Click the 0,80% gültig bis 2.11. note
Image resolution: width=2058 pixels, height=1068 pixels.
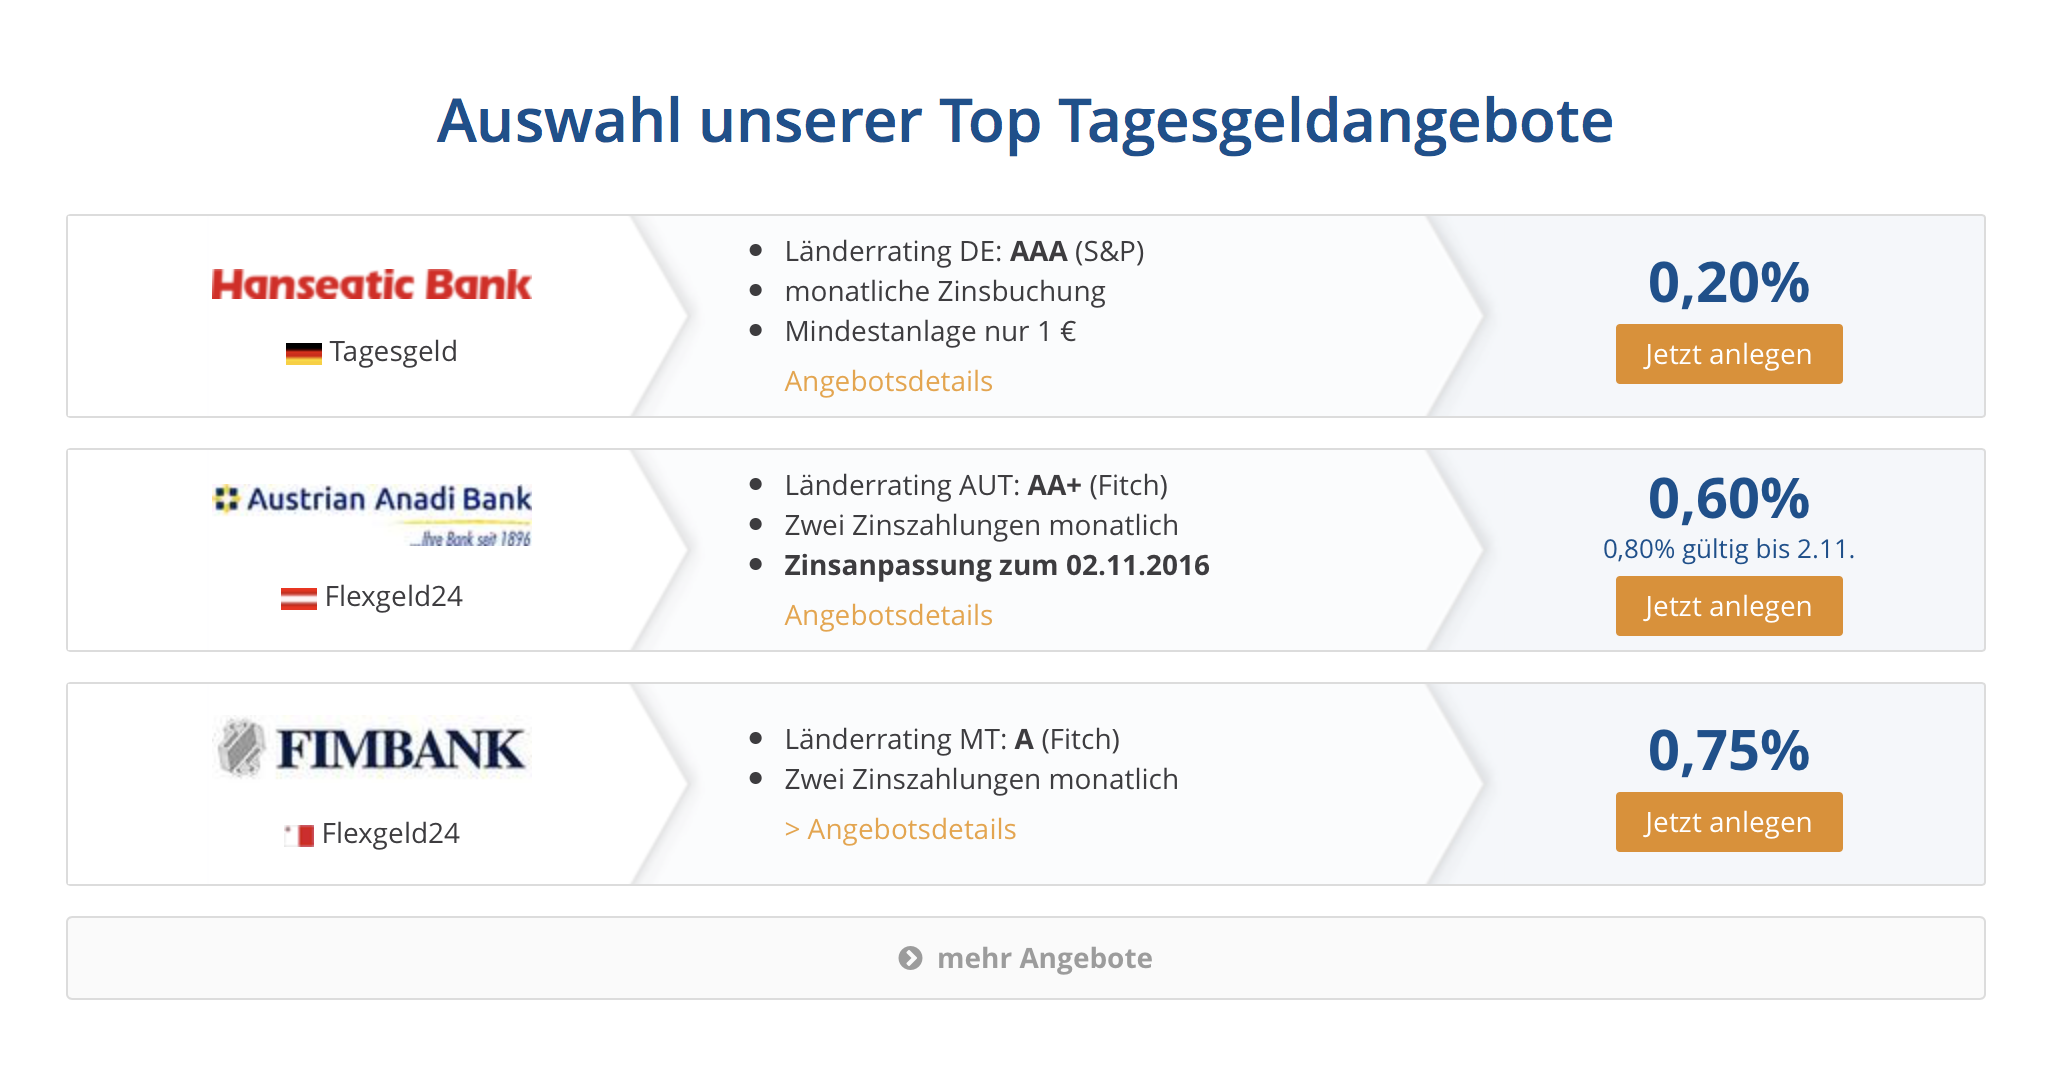click(1729, 549)
